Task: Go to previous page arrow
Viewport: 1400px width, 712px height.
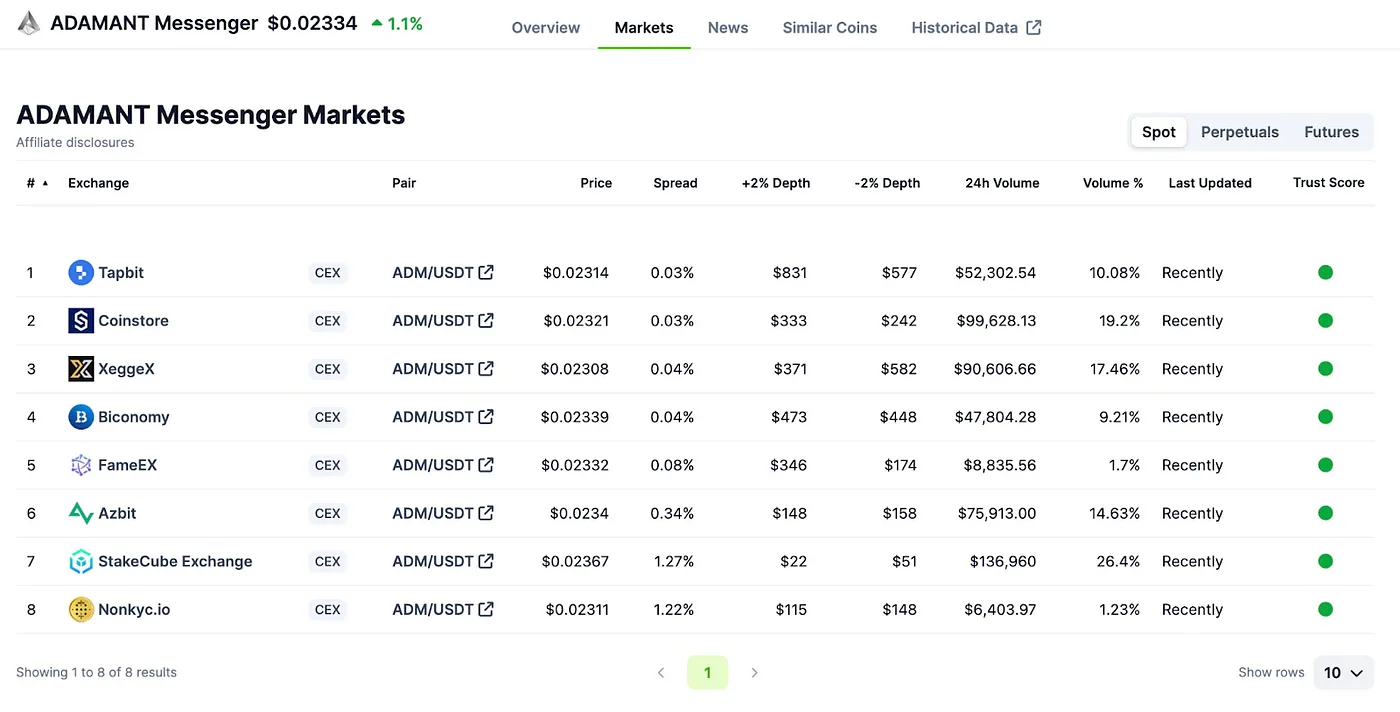Action: pos(661,673)
